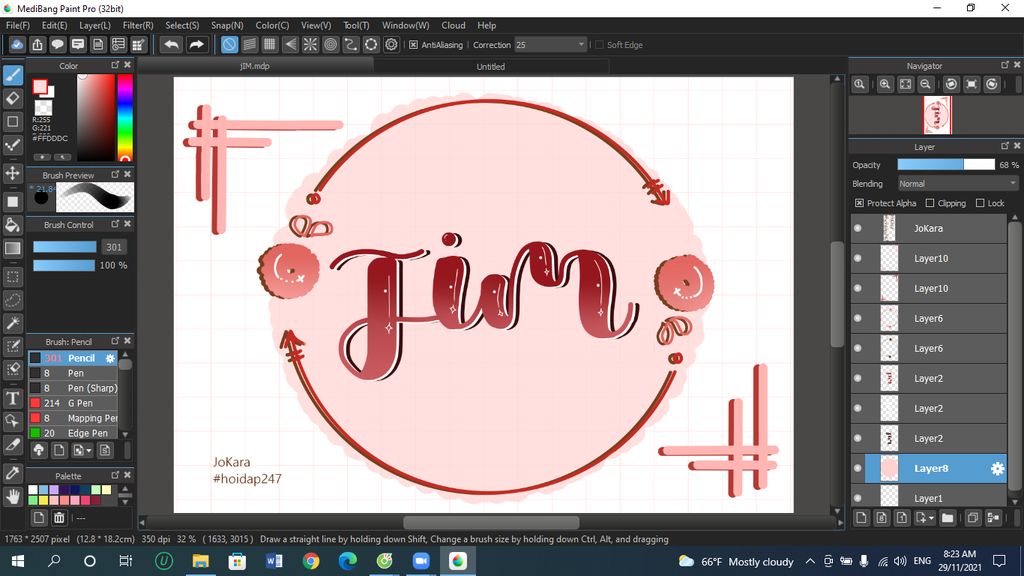Image resolution: width=1024 pixels, height=576 pixels.
Task: Adjust the brush size slider at 301
Action: click(x=65, y=247)
